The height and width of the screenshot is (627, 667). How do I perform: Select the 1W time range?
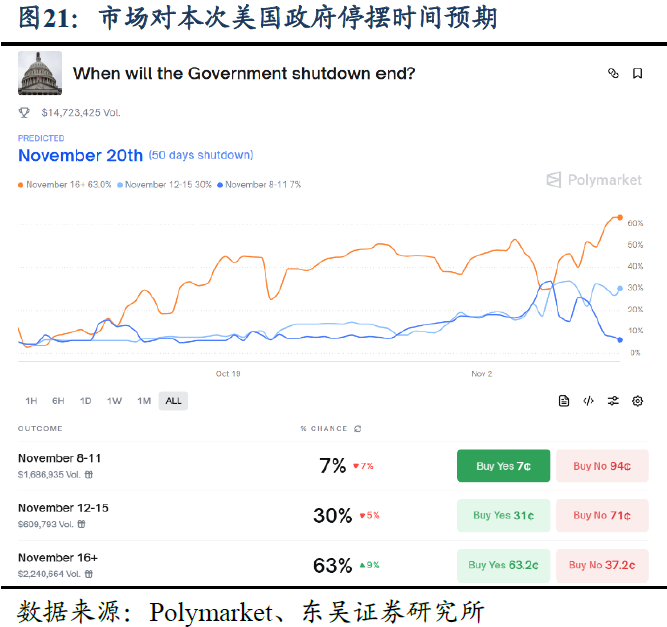click(x=114, y=401)
